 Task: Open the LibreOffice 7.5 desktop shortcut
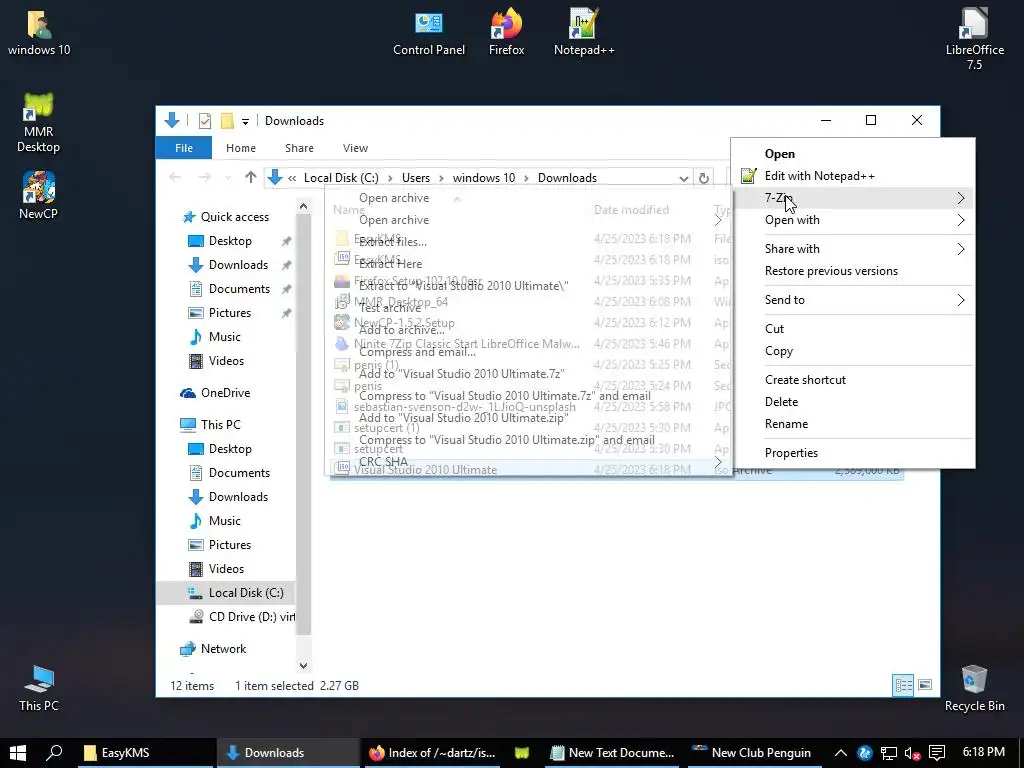coord(974,38)
